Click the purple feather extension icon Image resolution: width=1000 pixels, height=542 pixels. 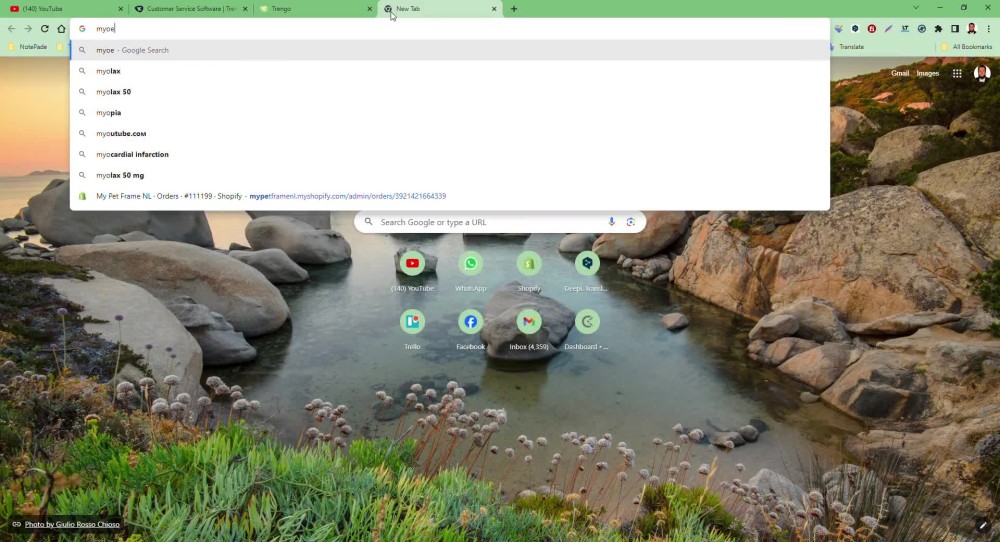tap(888, 29)
